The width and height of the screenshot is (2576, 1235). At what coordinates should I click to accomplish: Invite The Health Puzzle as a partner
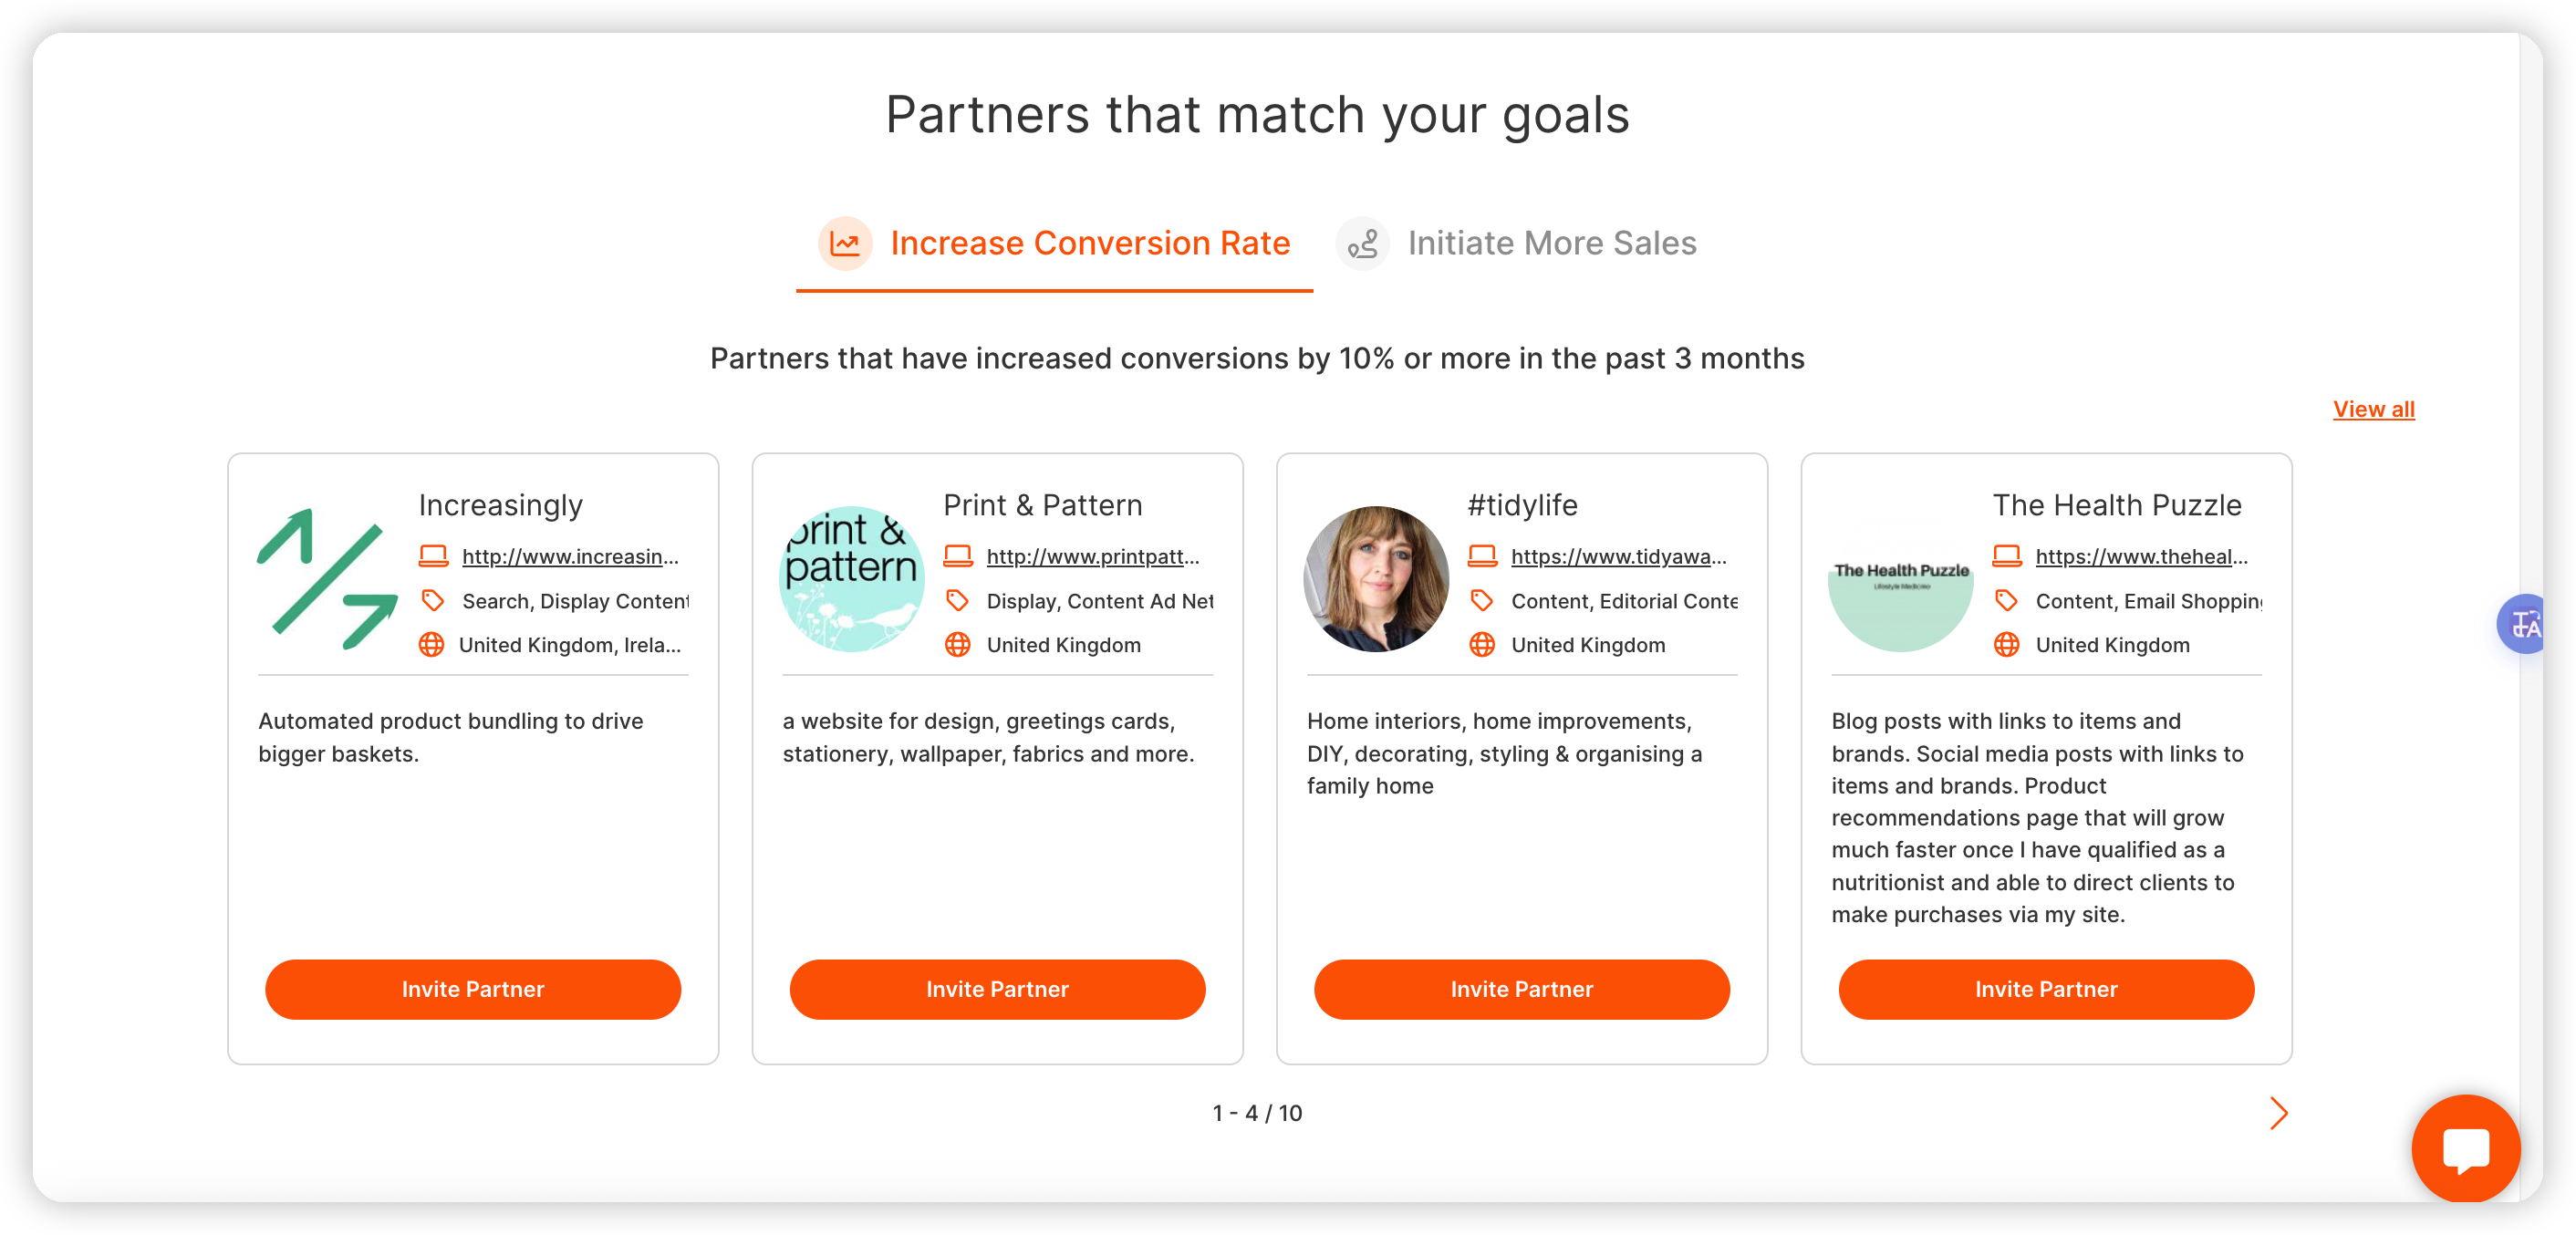(x=2045, y=989)
